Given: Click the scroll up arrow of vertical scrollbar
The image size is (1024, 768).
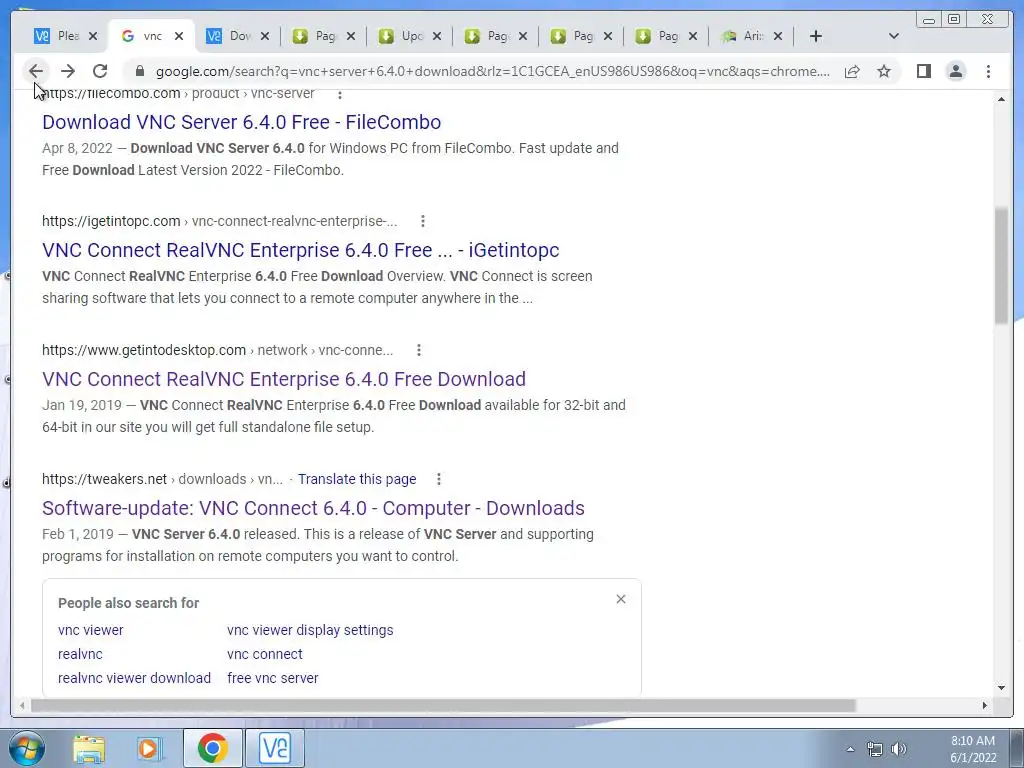Looking at the screenshot, I should 1001,99.
